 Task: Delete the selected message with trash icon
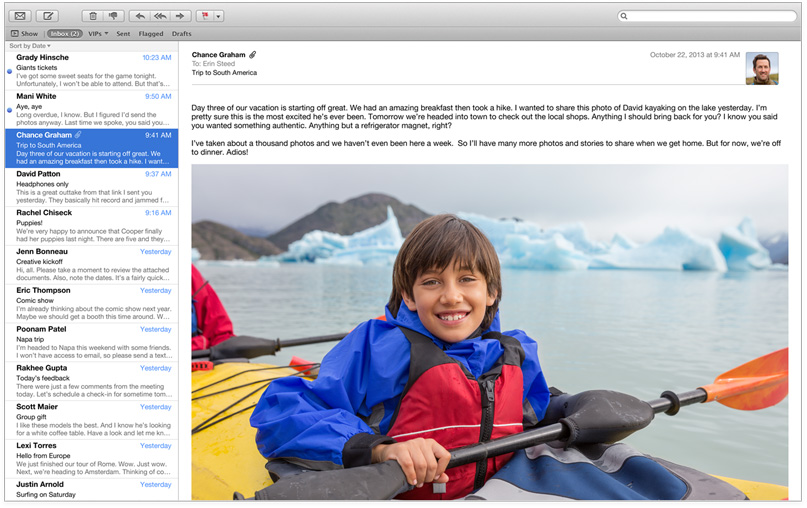pos(92,16)
